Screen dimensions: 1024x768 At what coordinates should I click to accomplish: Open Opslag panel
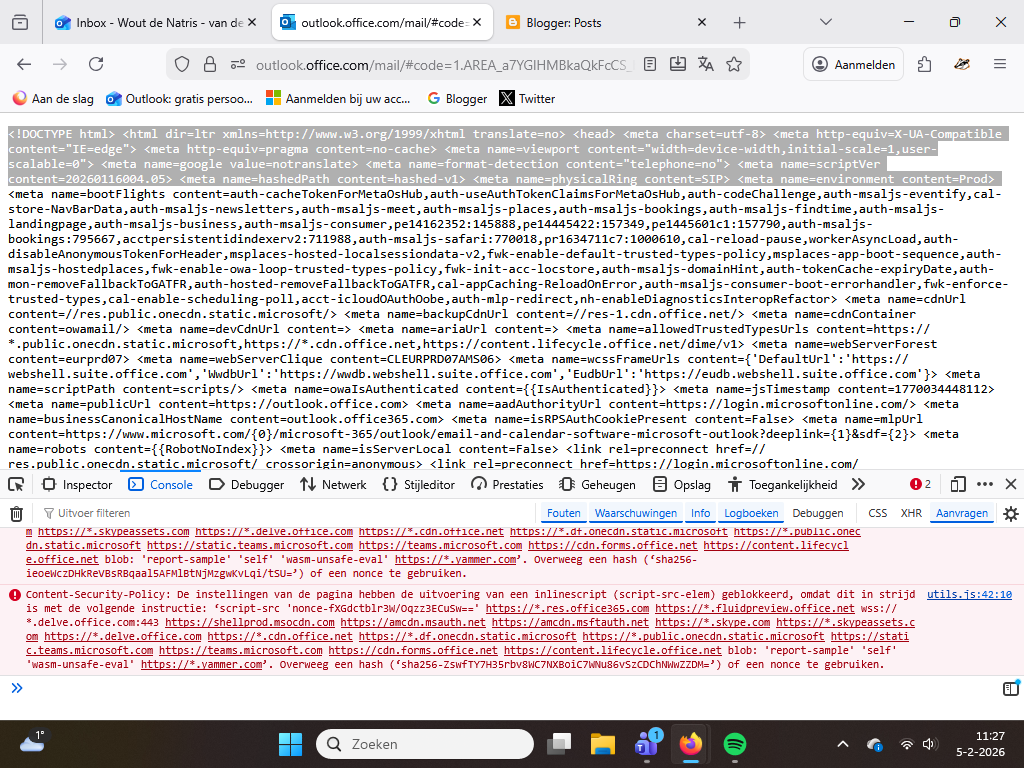(x=682, y=485)
